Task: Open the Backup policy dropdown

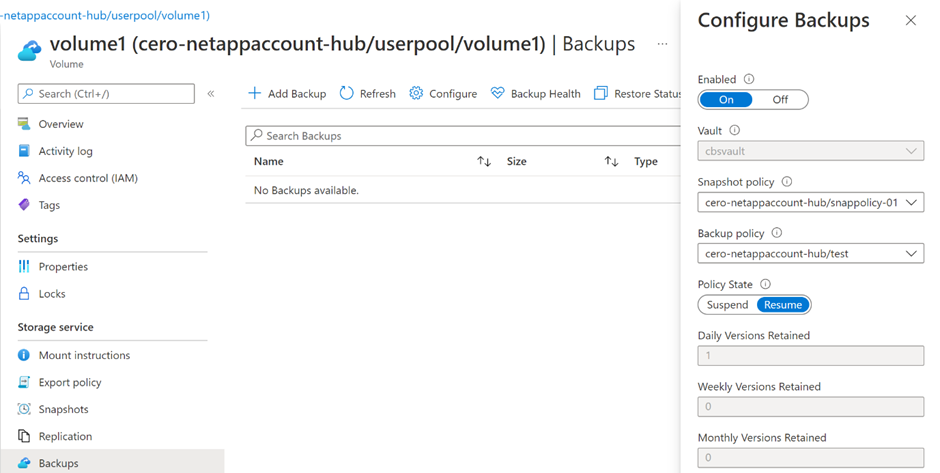Action: 810,254
